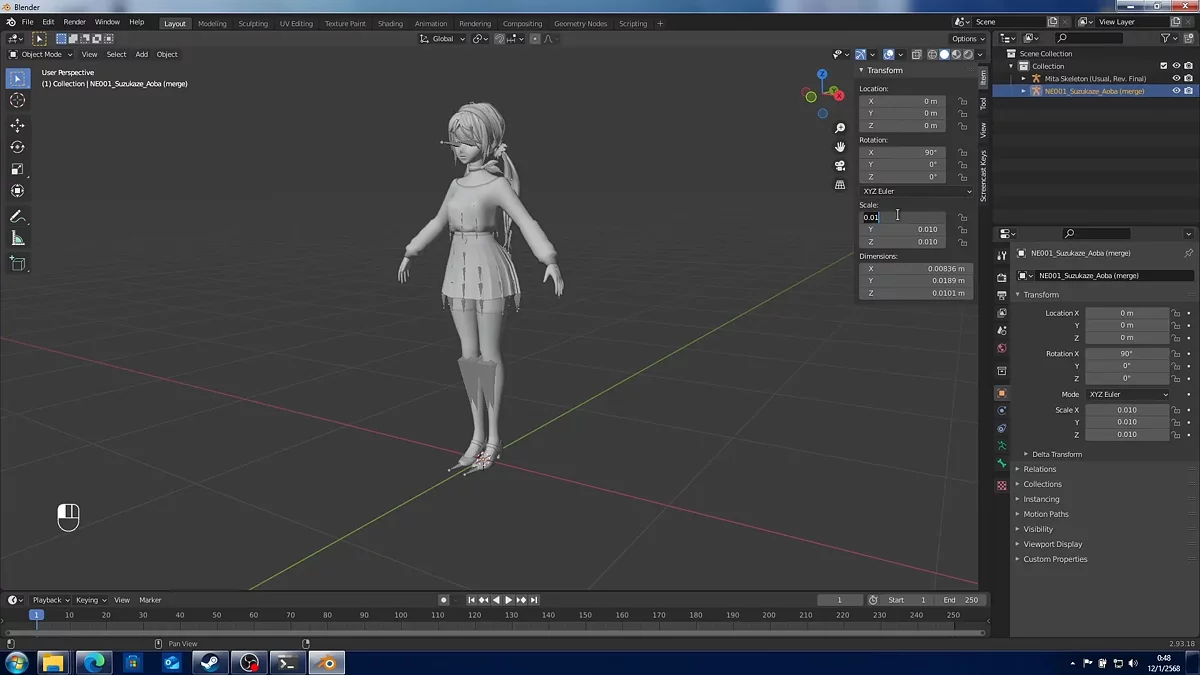Select the Move tool in toolbar
Image resolution: width=1200 pixels, height=675 pixels.
[x=17, y=125]
